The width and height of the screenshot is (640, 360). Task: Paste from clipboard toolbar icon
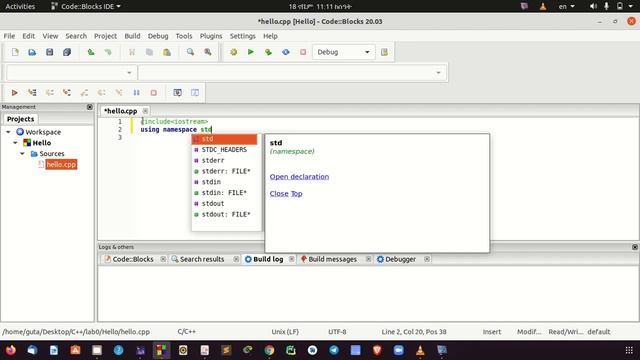point(167,52)
